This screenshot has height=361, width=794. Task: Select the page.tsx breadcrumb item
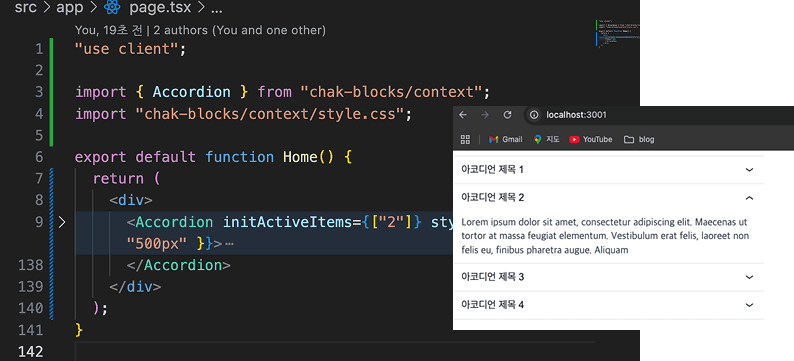161,8
